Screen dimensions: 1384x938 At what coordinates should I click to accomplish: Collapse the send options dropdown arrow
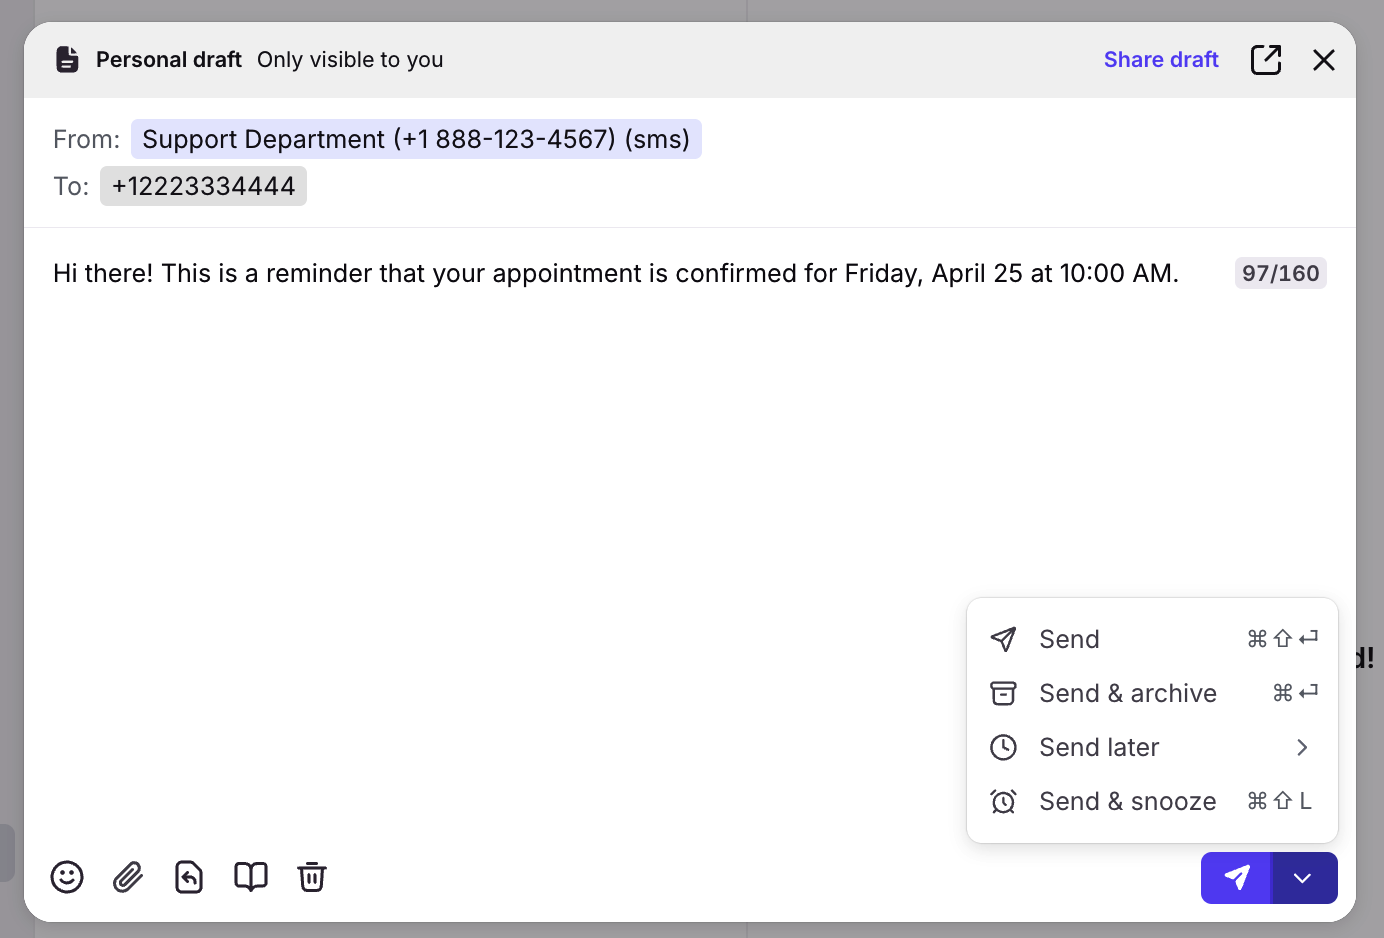[x=1302, y=878]
